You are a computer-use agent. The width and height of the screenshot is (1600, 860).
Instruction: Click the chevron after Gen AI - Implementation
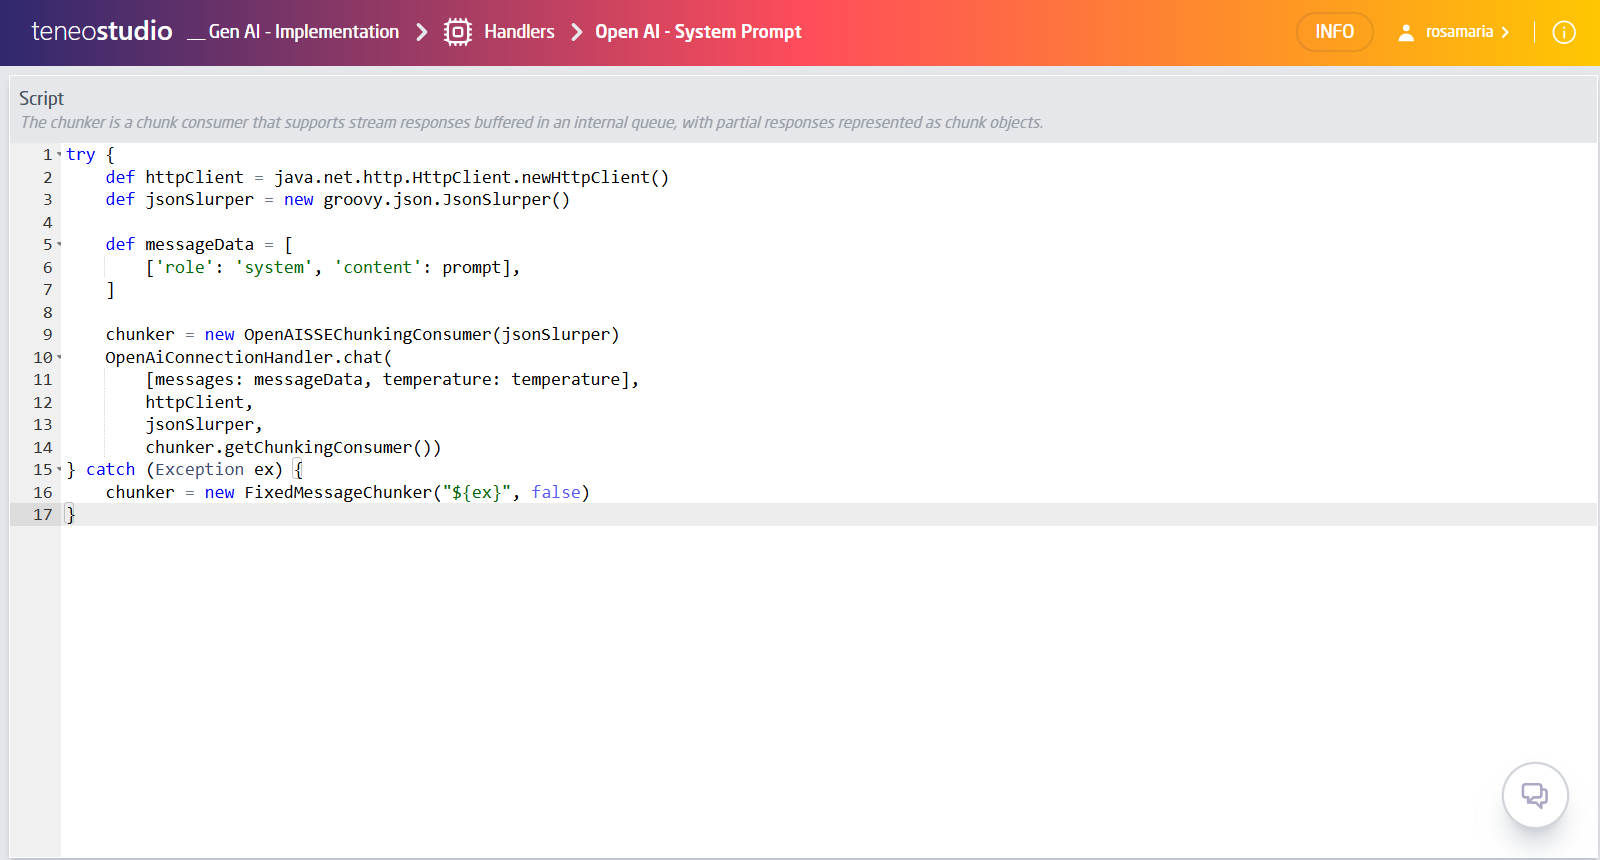[x=422, y=32]
